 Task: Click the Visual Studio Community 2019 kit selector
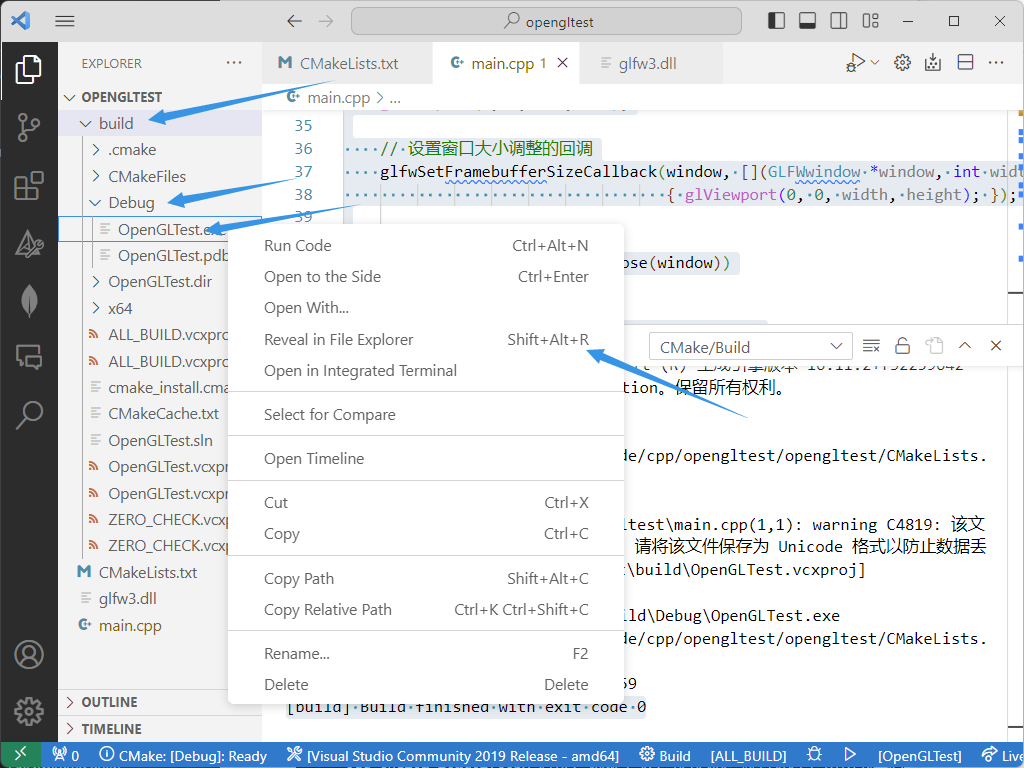pyautogui.click(x=453, y=756)
